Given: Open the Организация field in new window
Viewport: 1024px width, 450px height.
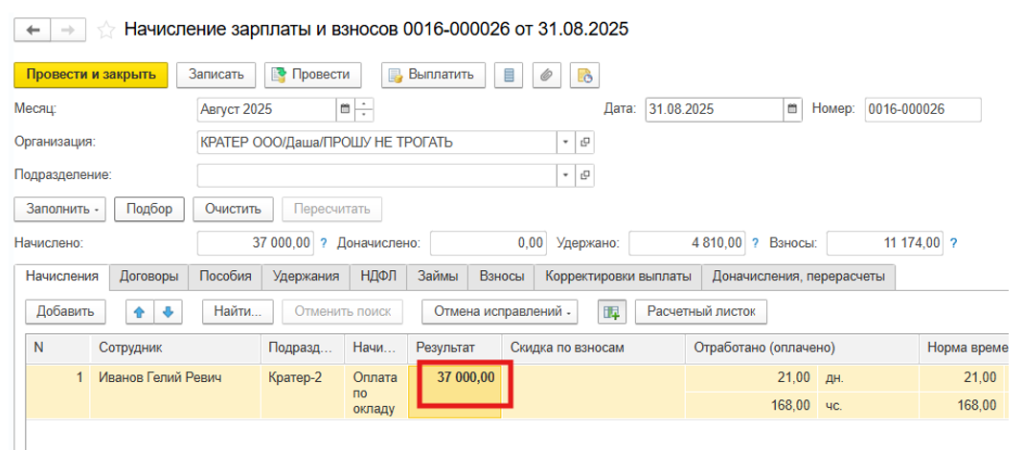Looking at the screenshot, I should tap(585, 142).
